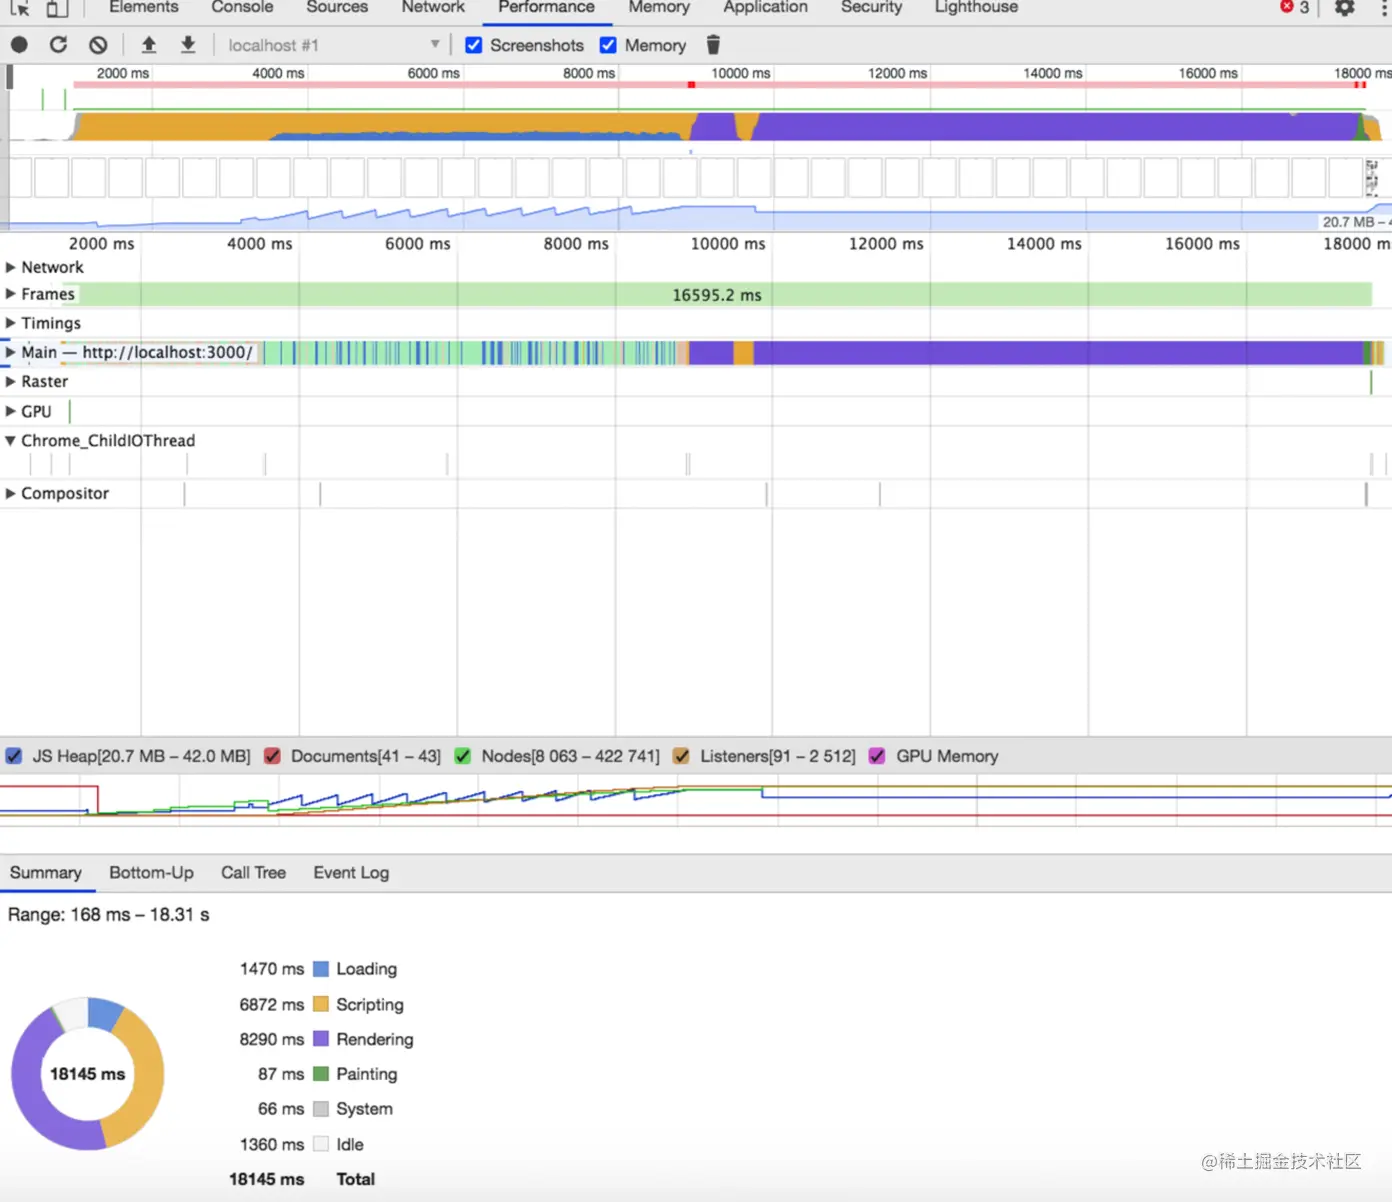This screenshot has height=1202, width=1392.
Task: Expand the Network track
Action: (x=11, y=267)
